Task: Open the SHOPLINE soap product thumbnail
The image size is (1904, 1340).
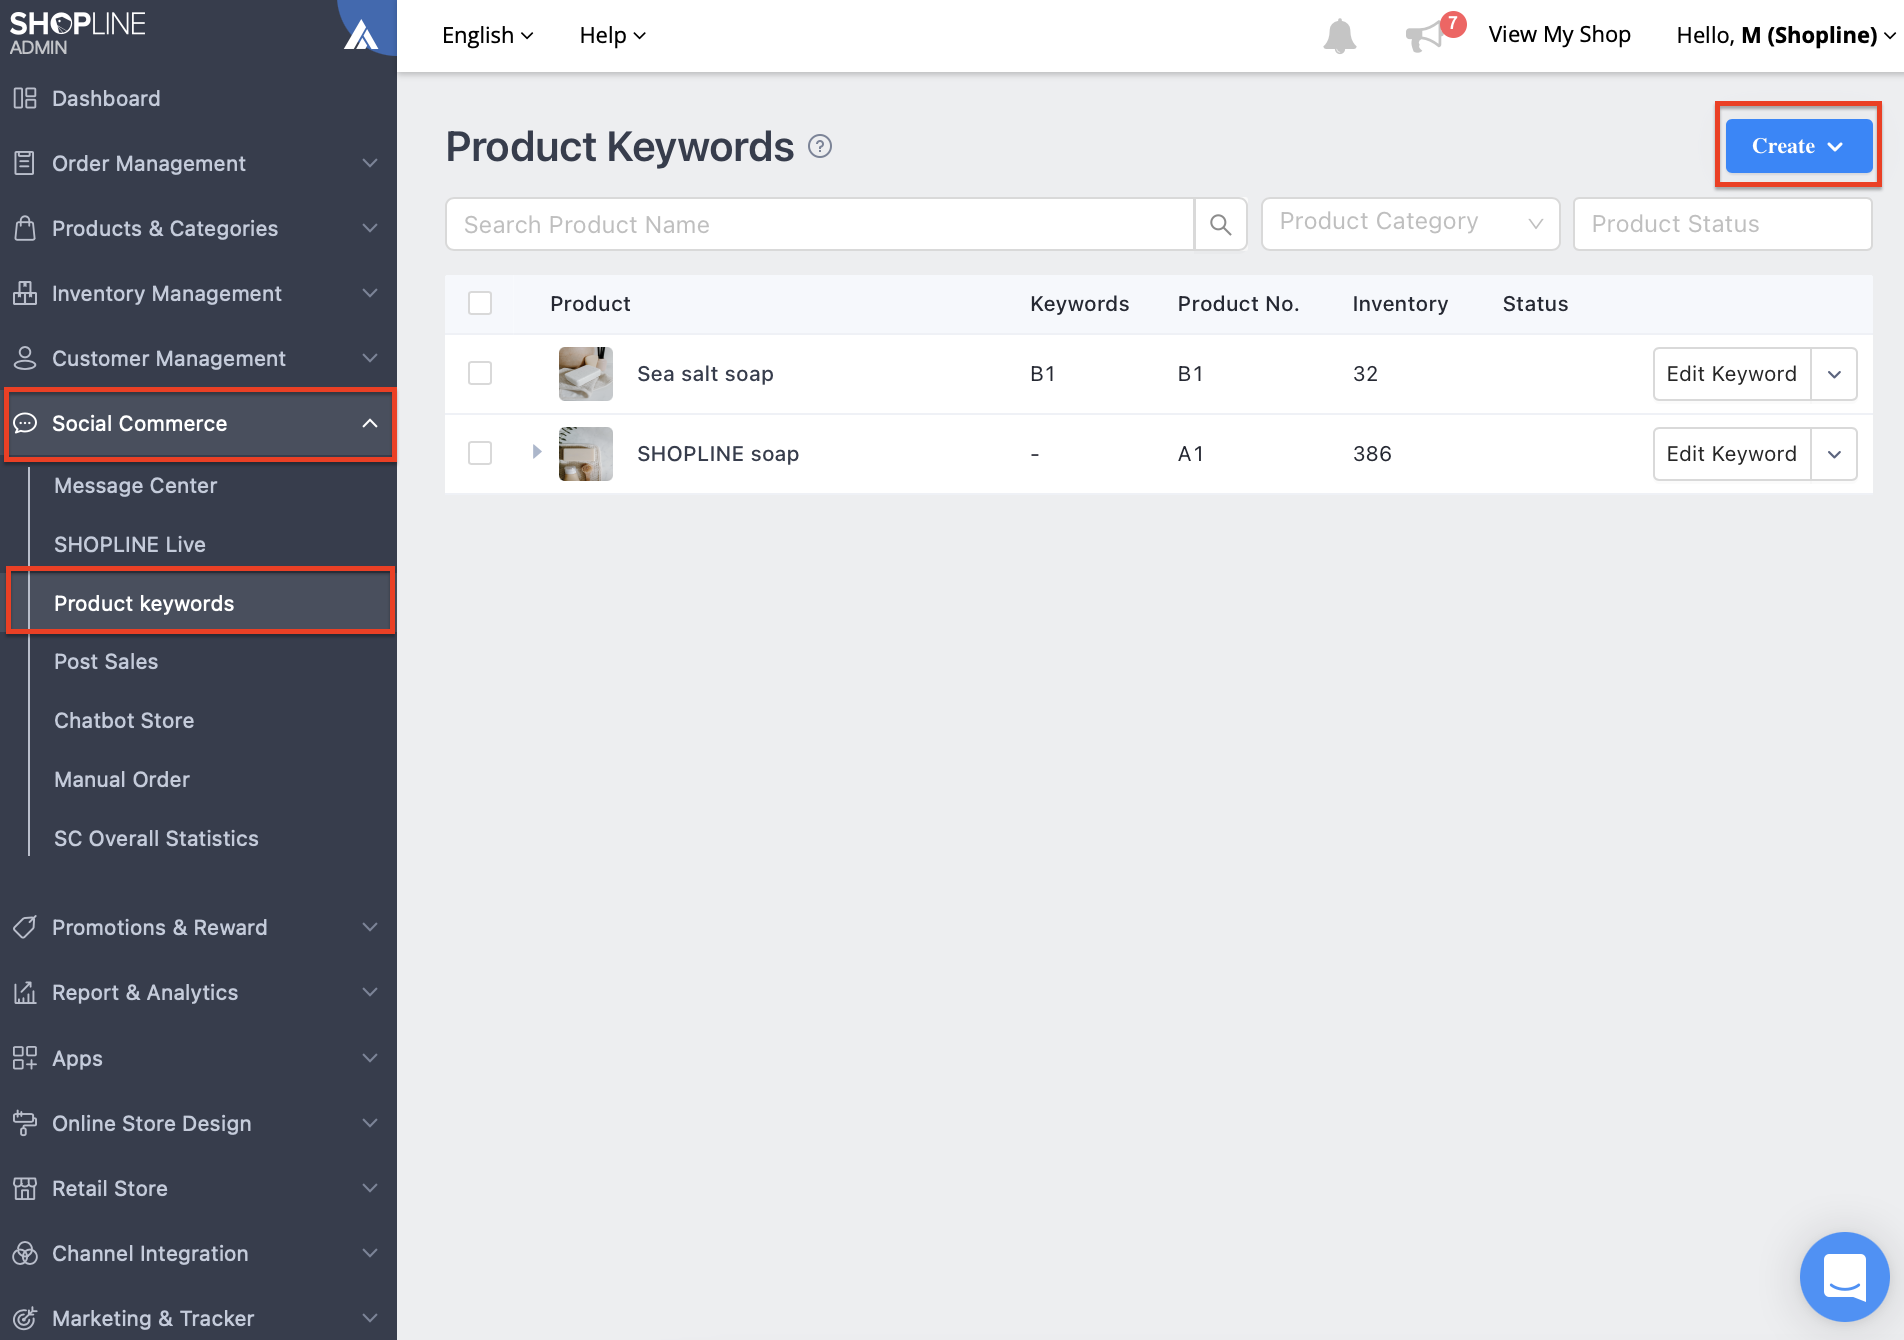Action: pos(585,454)
